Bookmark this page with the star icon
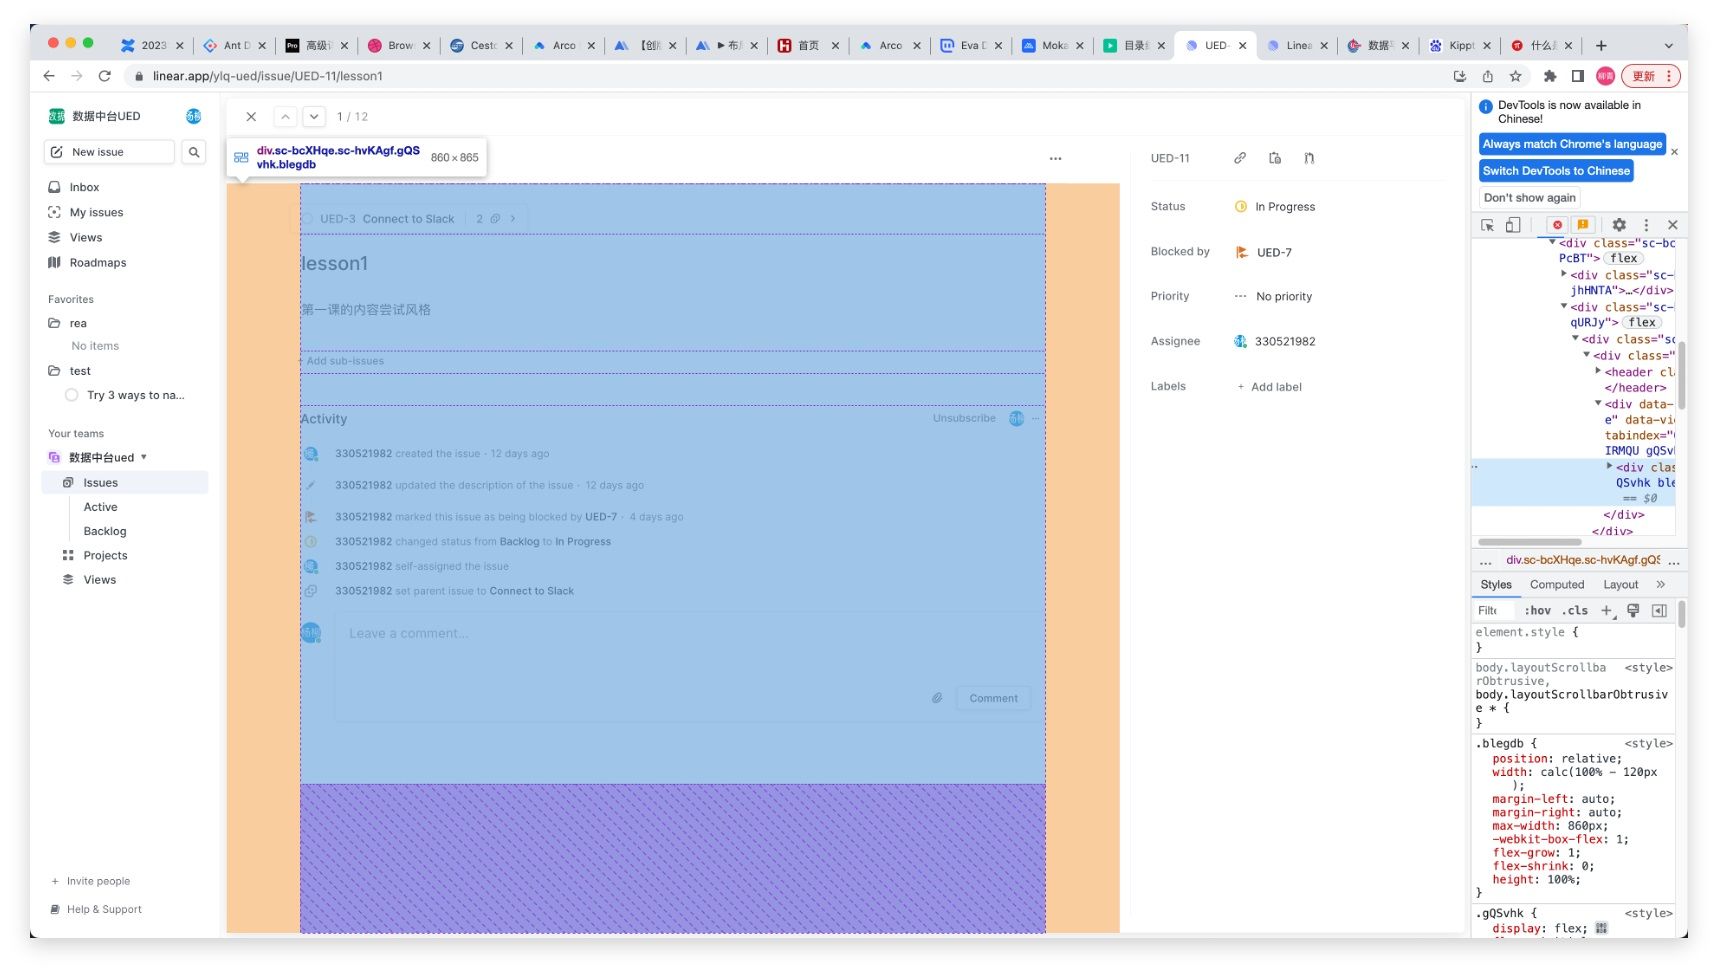Image resolution: width=1718 pixels, height=974 pixels. tap(1515, 76)
